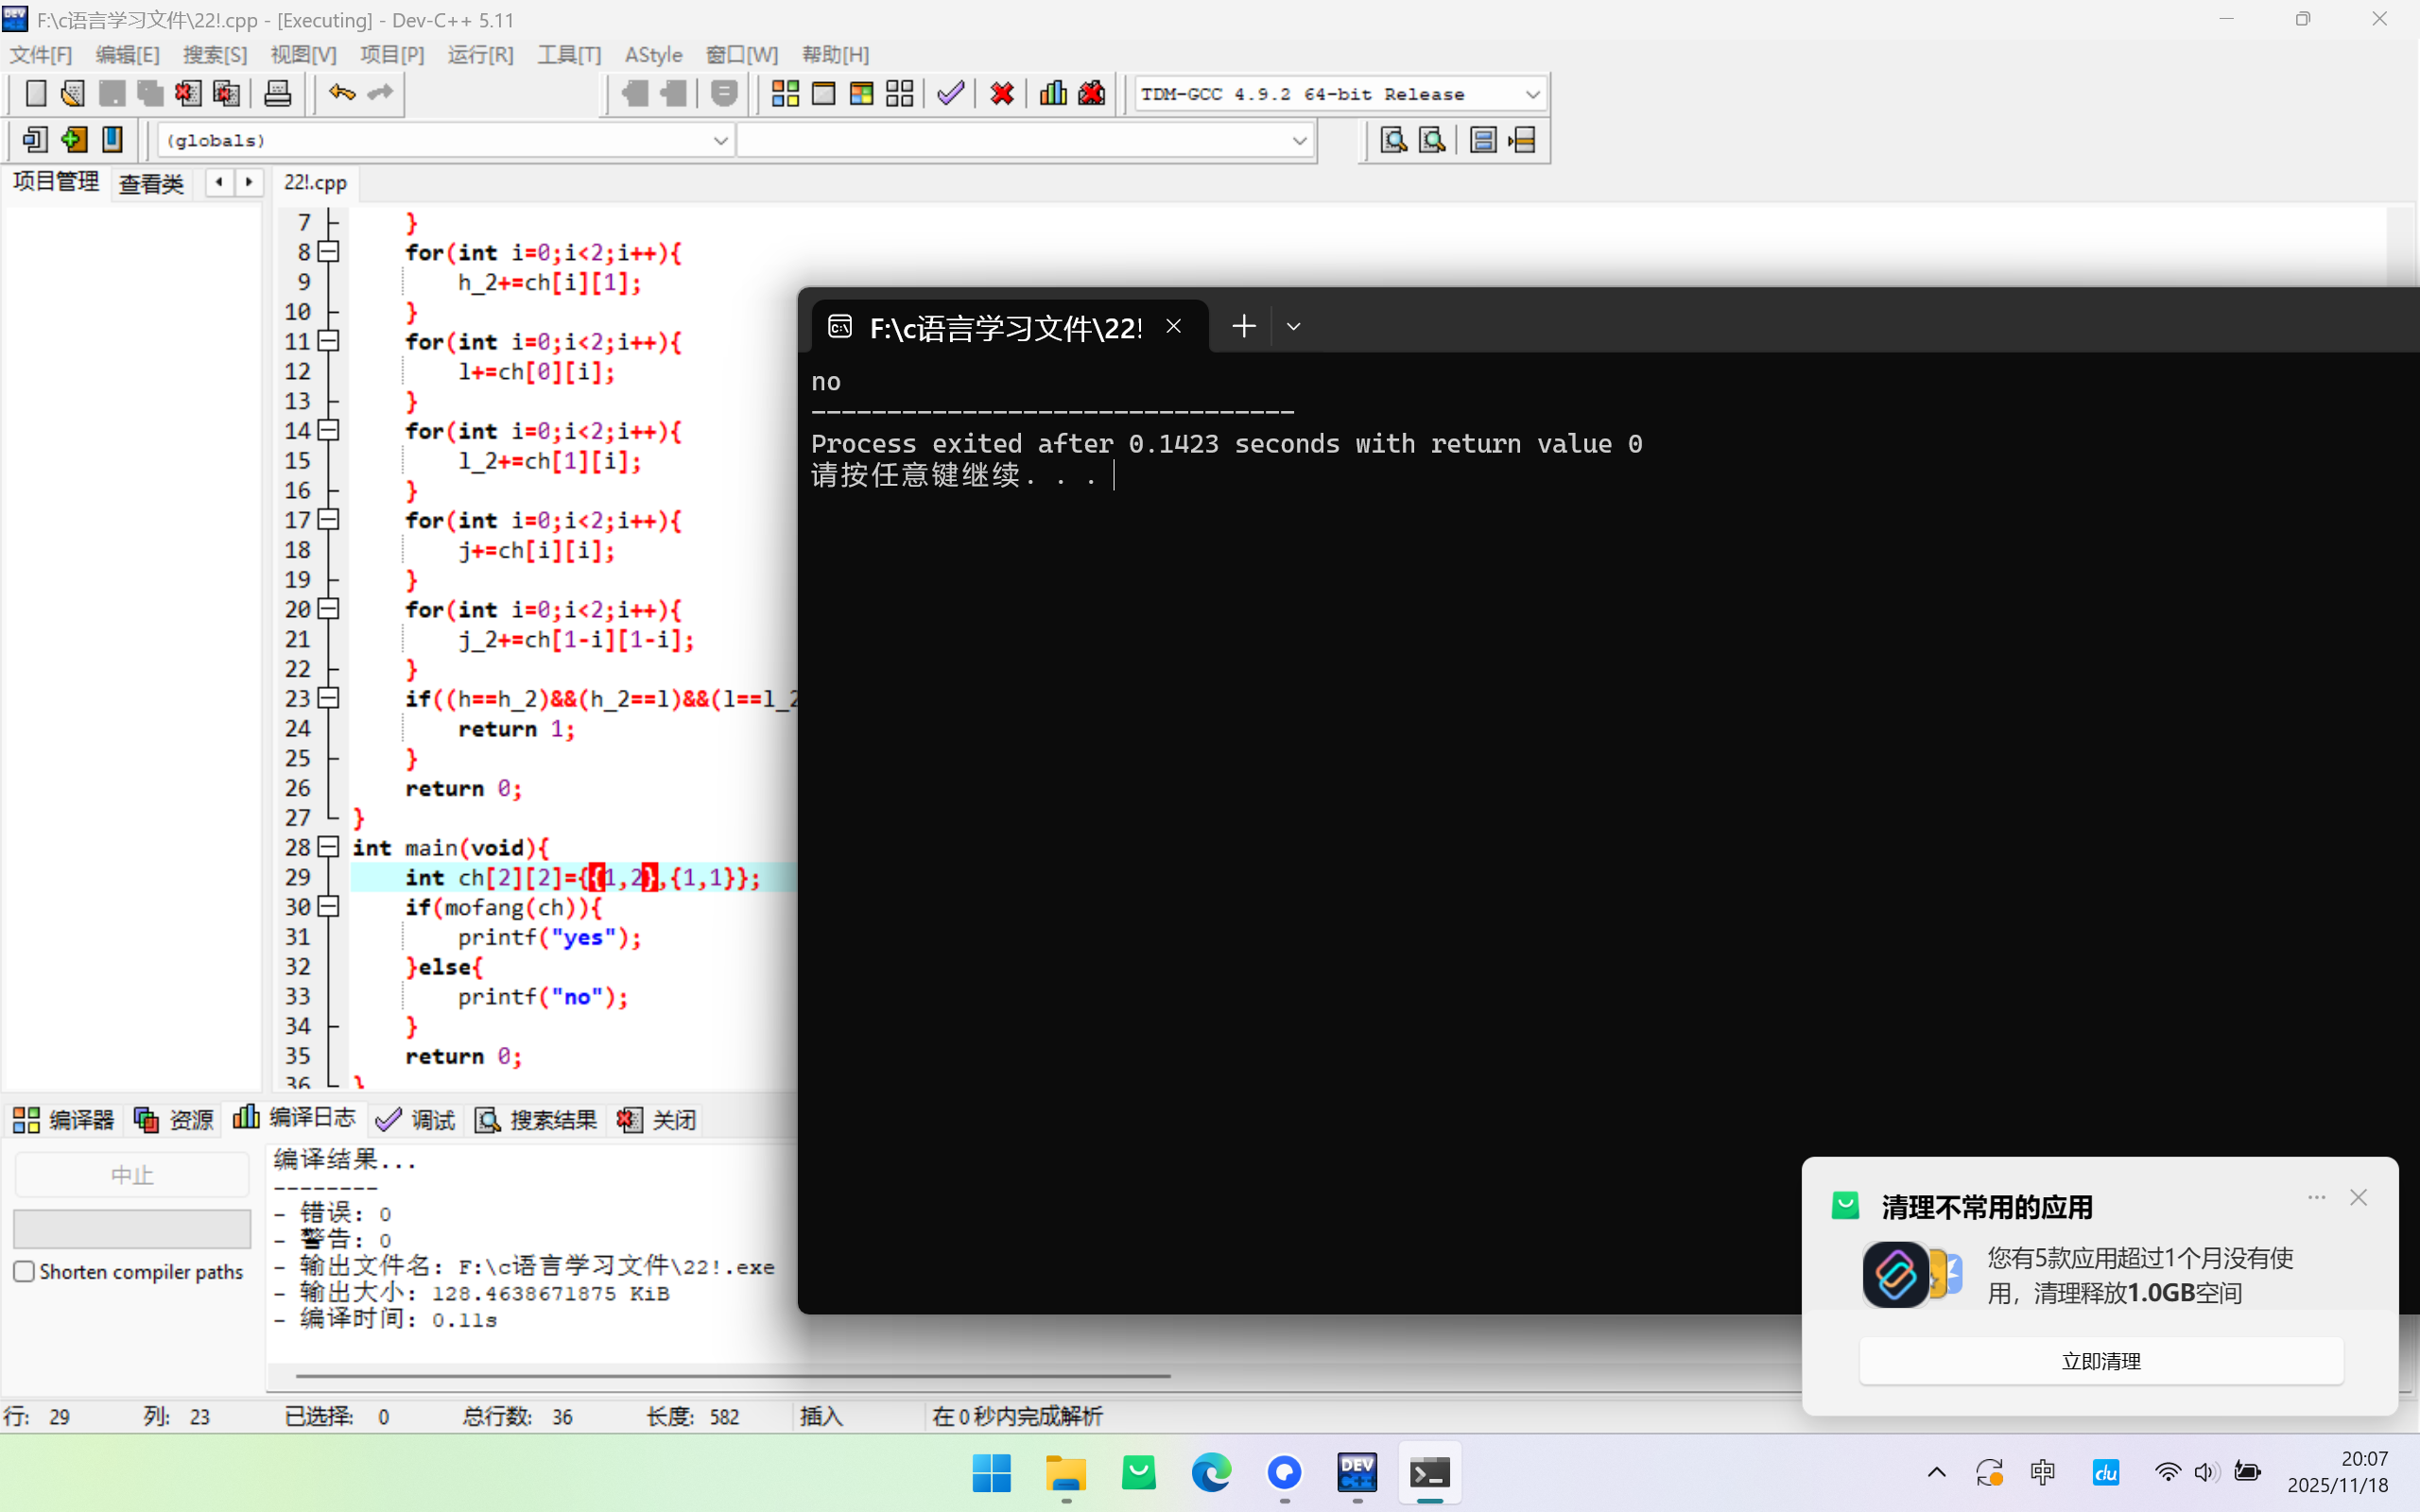Click the Compile toolbar icon

(x=785, y=94)
